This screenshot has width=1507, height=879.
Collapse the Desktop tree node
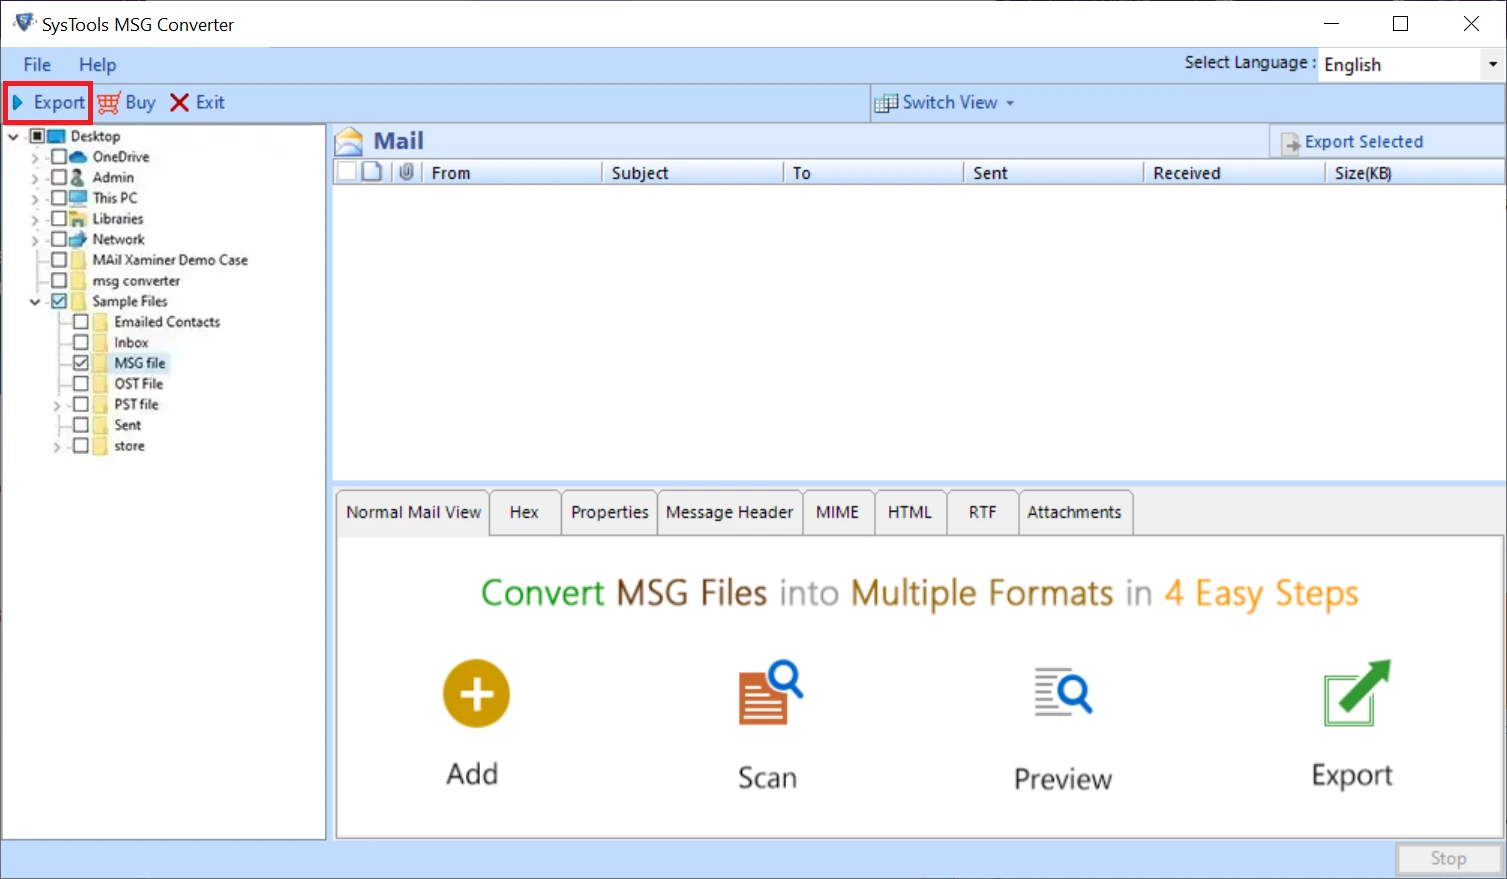click(14, 136)
